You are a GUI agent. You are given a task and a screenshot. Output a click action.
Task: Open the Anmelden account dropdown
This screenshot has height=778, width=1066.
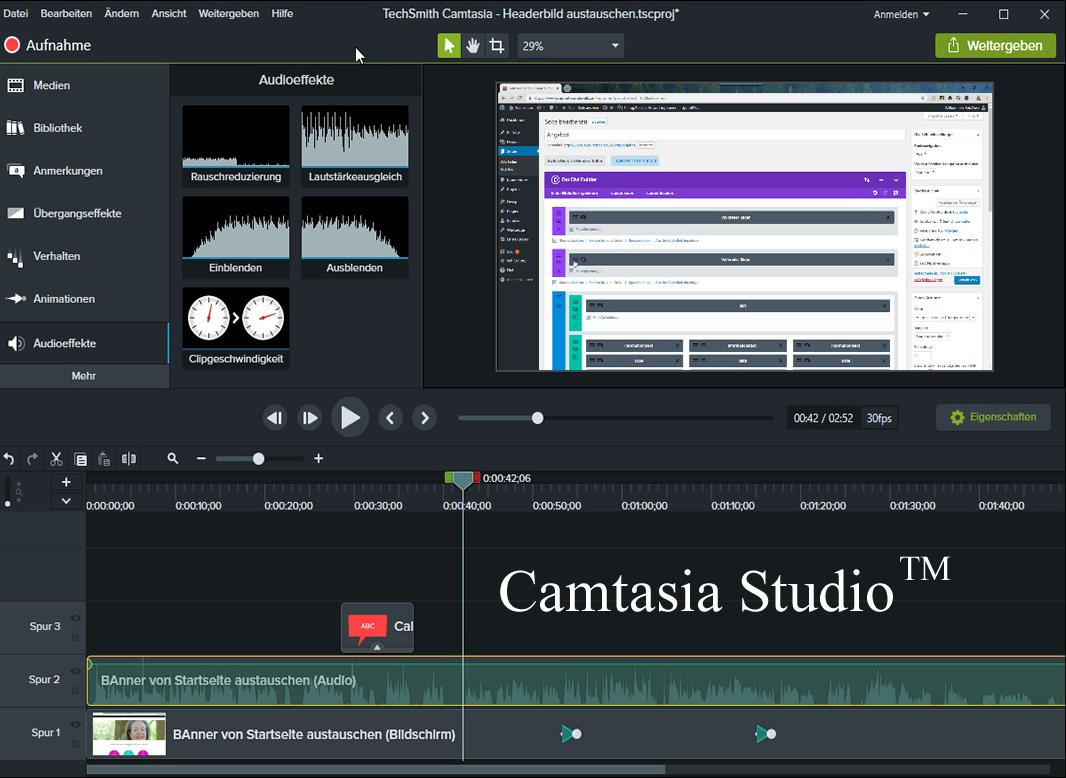pyautogui.click(x=901, y=14)
